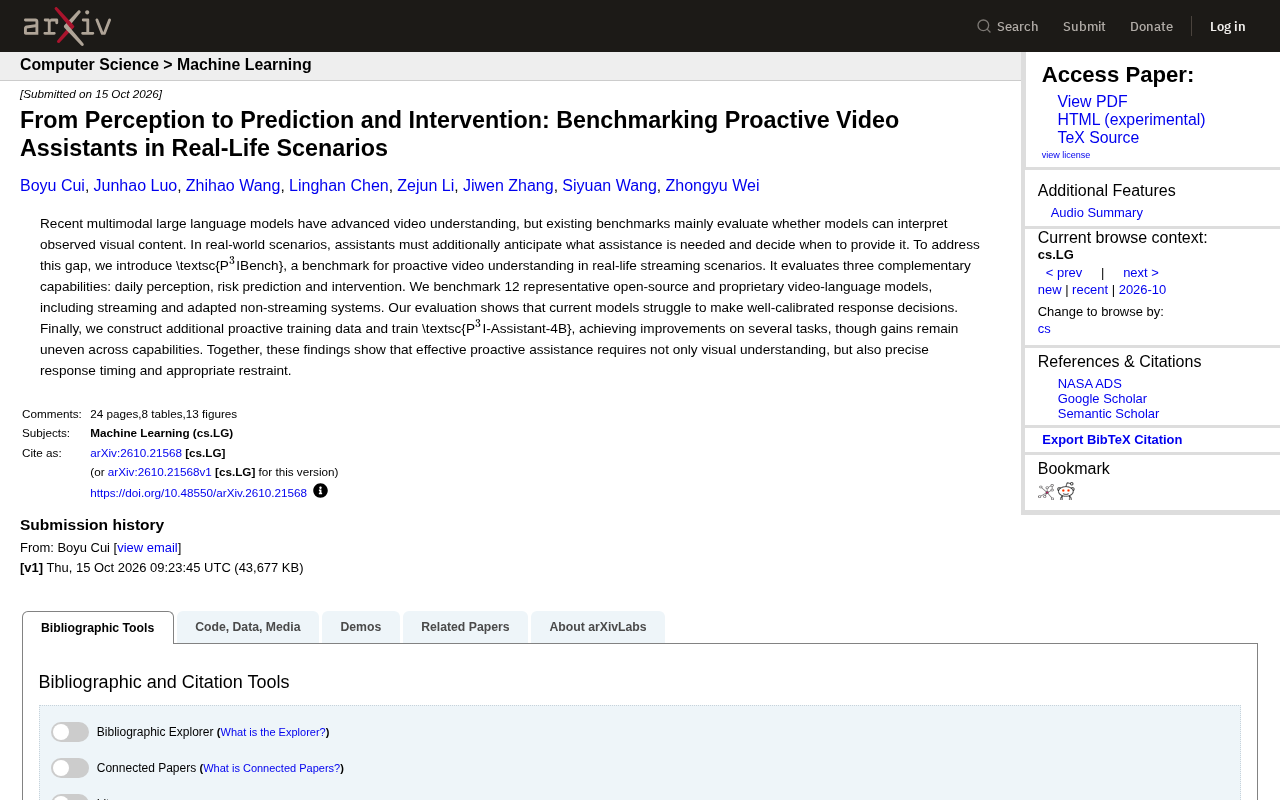Click the arXiv logo

click(67, 26)
